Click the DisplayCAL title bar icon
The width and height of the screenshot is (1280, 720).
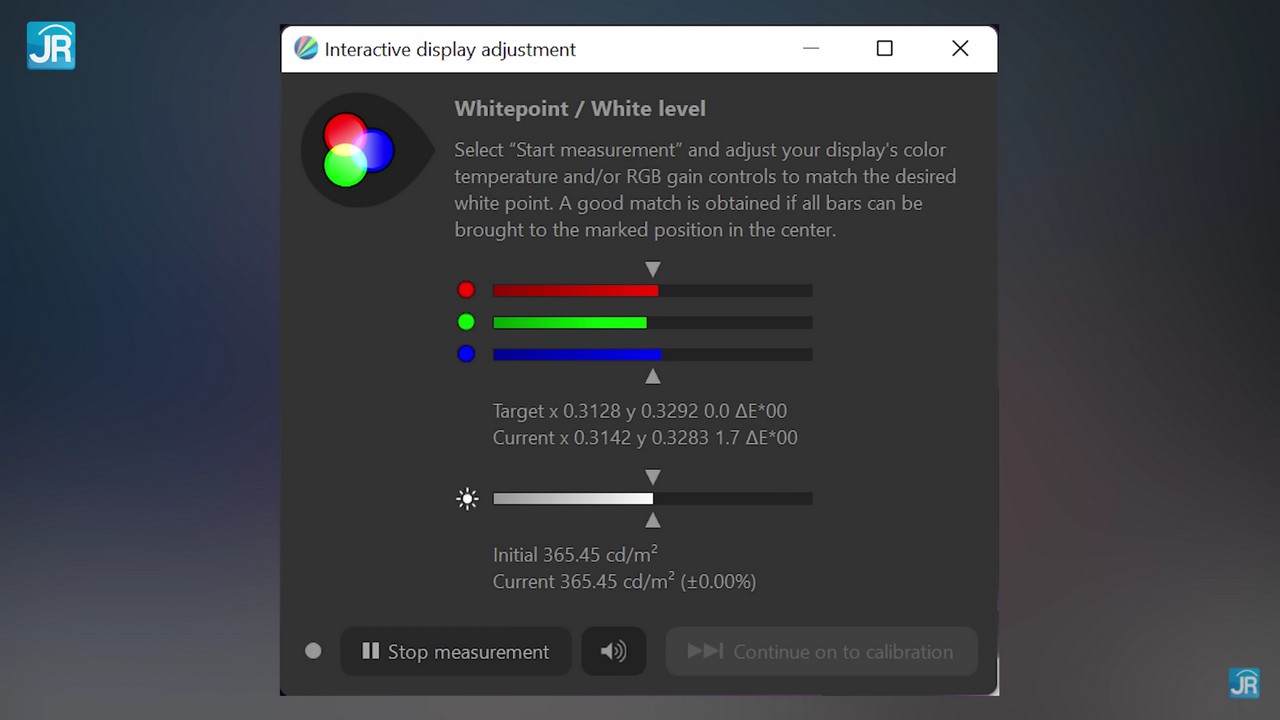(x=306, y=49)
